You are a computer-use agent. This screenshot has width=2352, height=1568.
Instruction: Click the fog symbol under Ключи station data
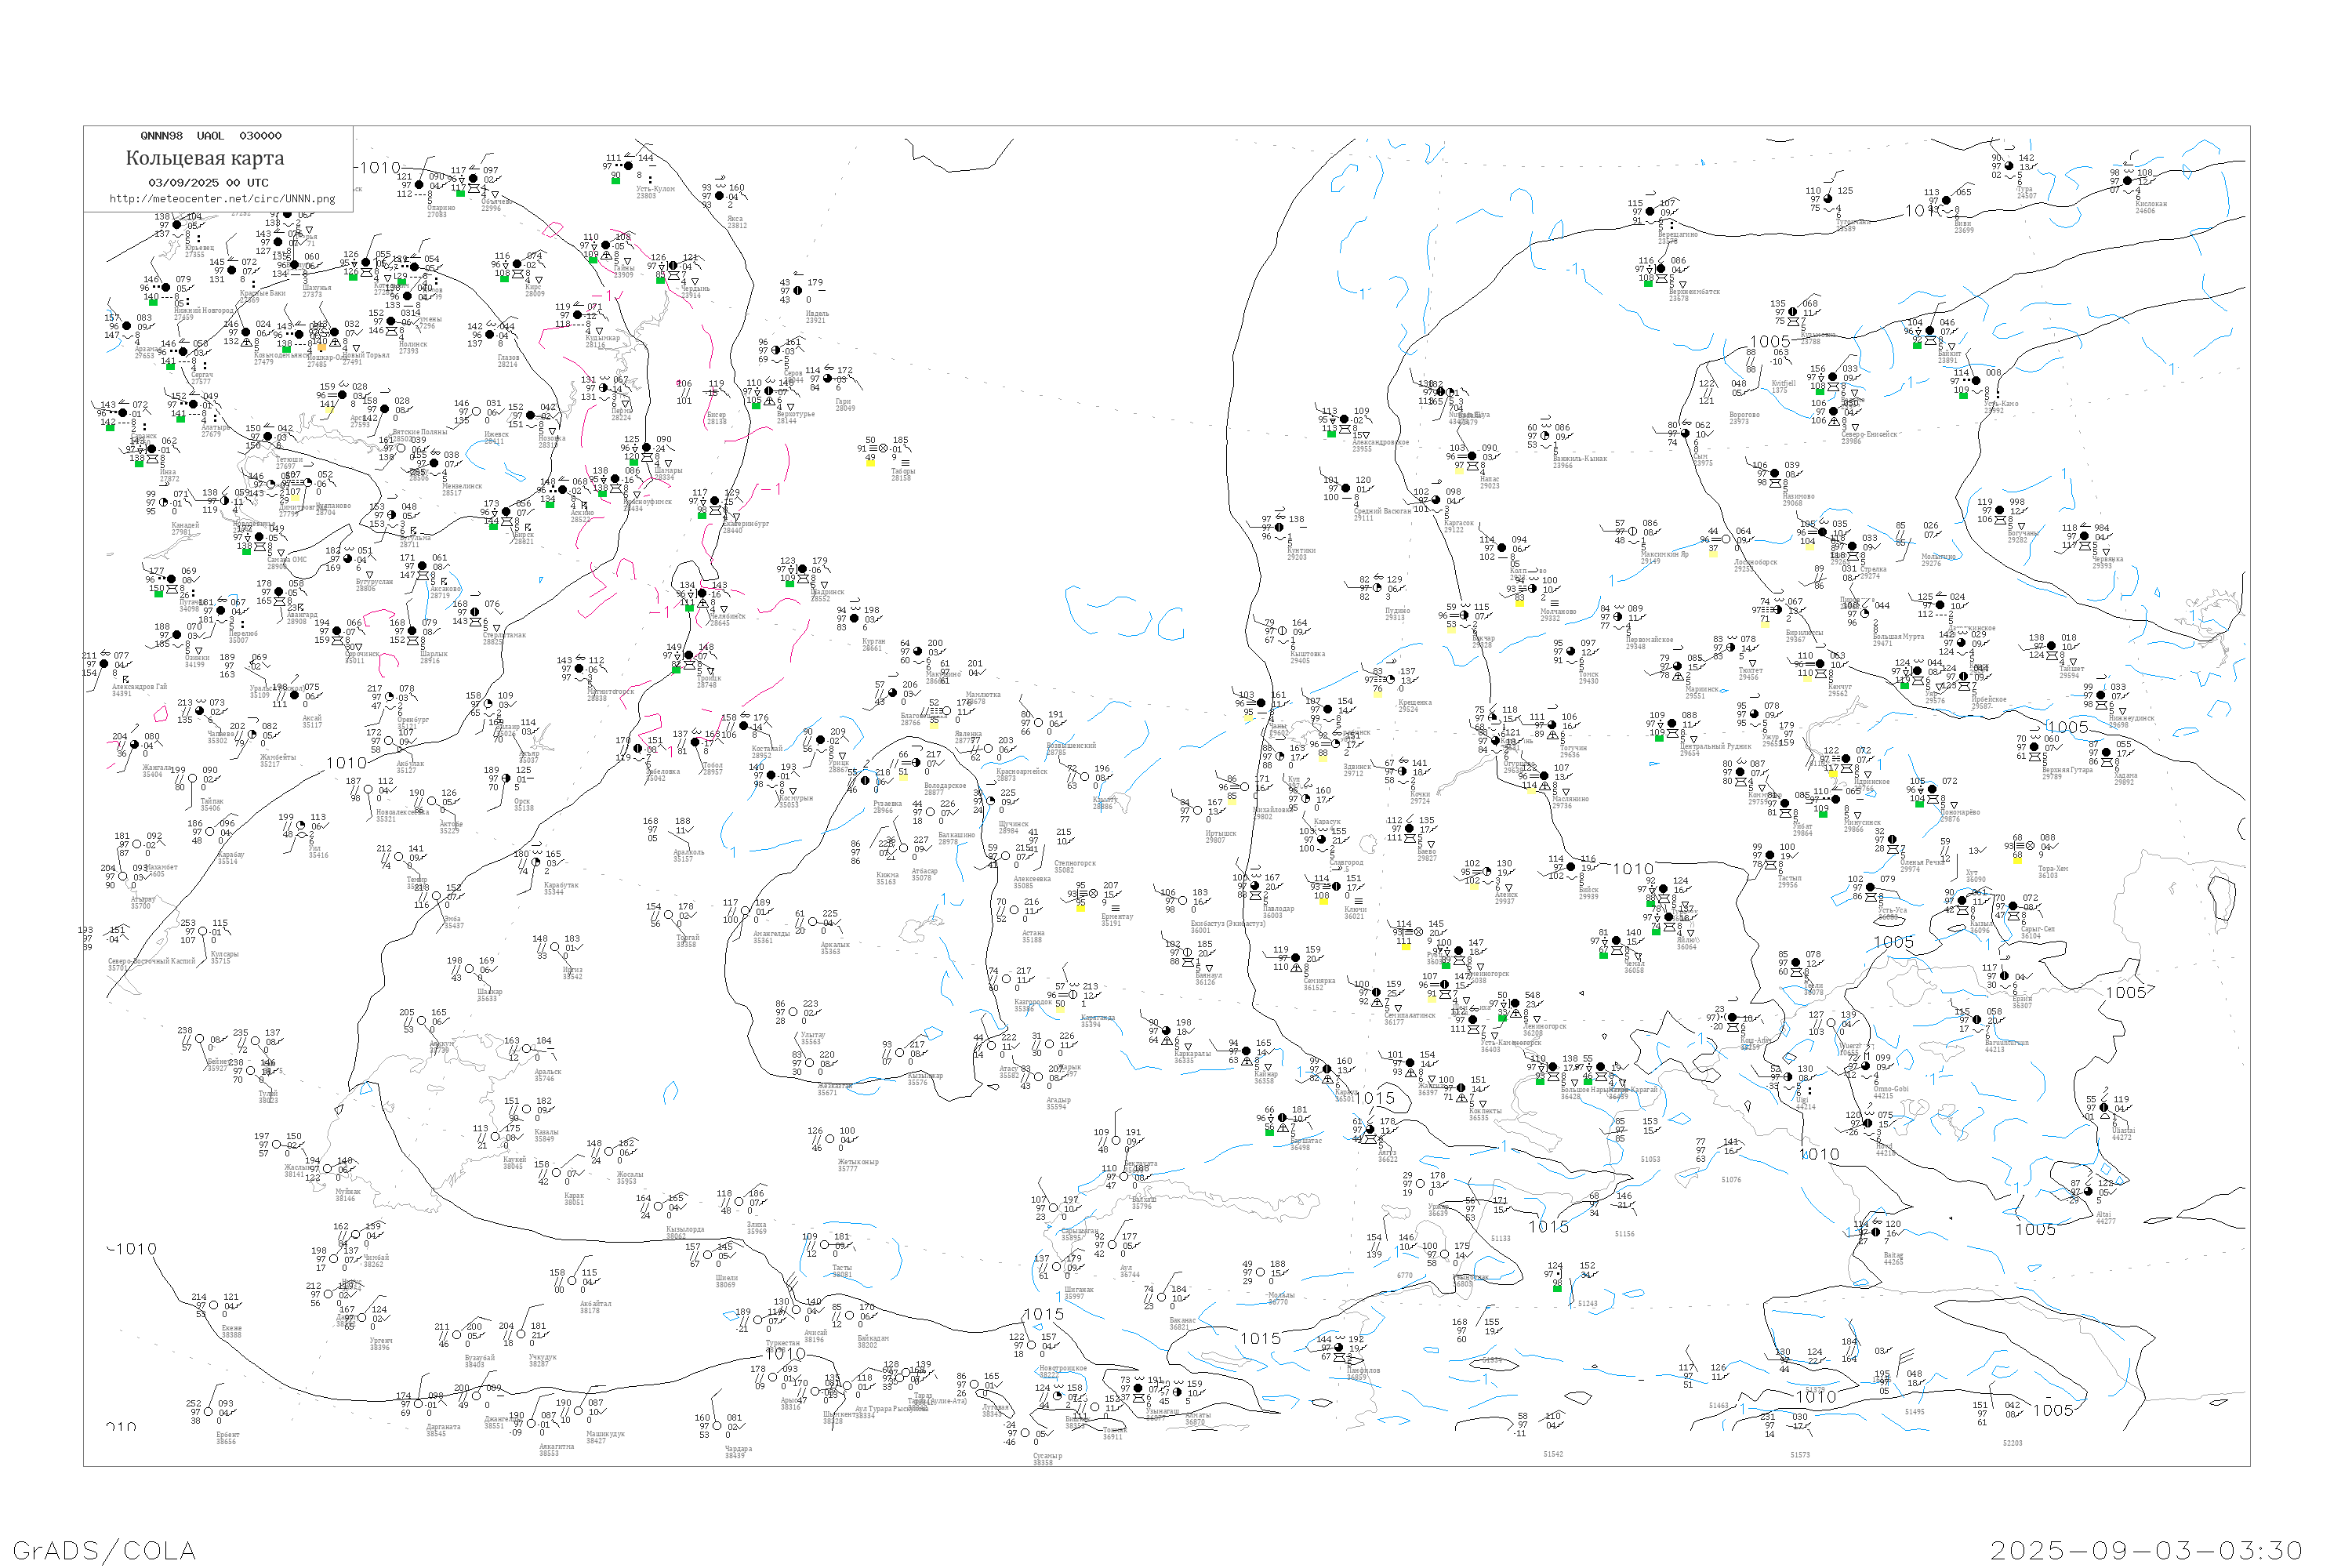pos(1358,901)
